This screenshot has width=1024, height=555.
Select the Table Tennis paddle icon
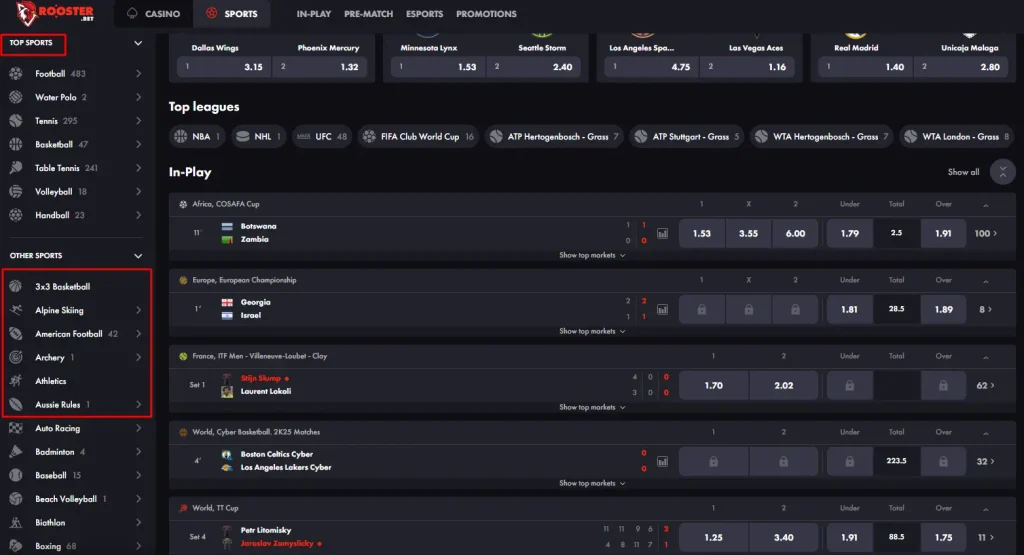click(x=16, y=168)
